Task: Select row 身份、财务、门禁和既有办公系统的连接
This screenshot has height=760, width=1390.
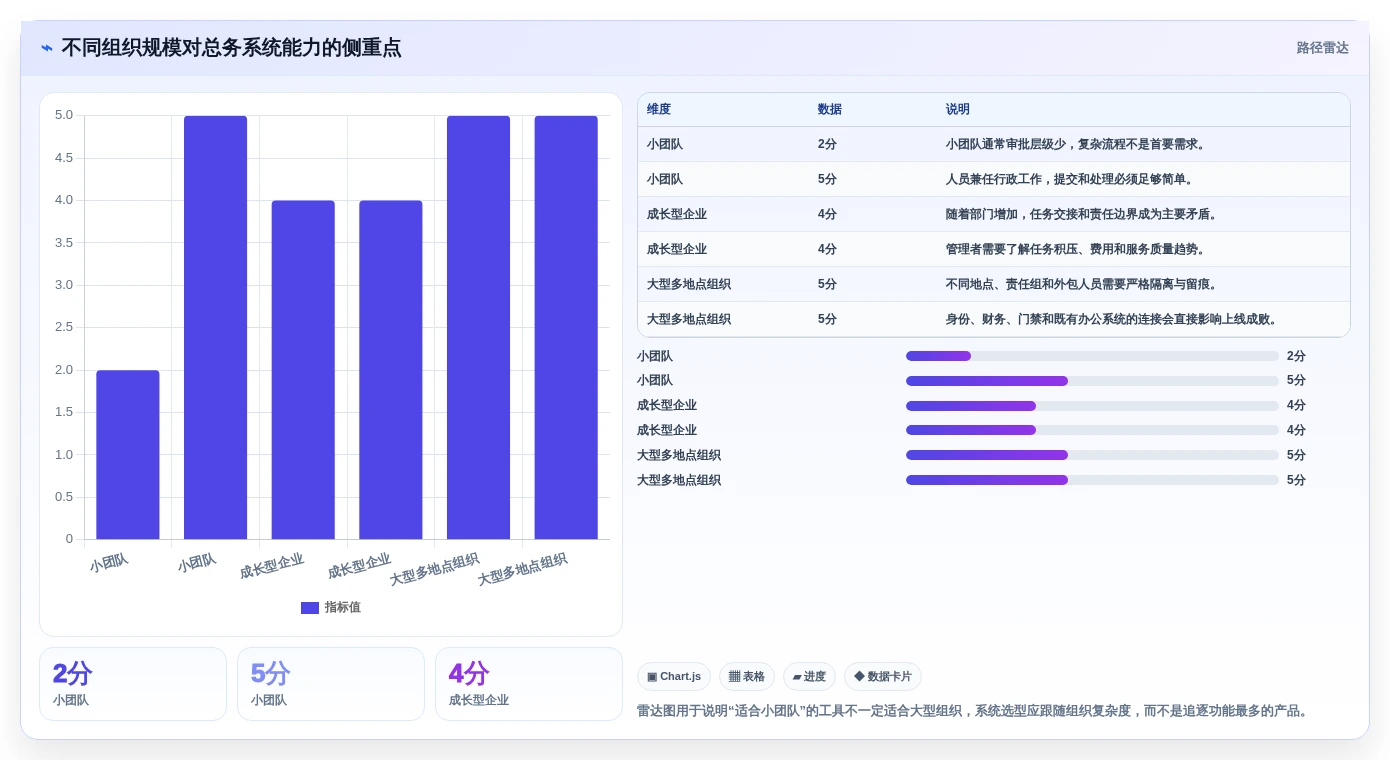Action: point(994,319)
